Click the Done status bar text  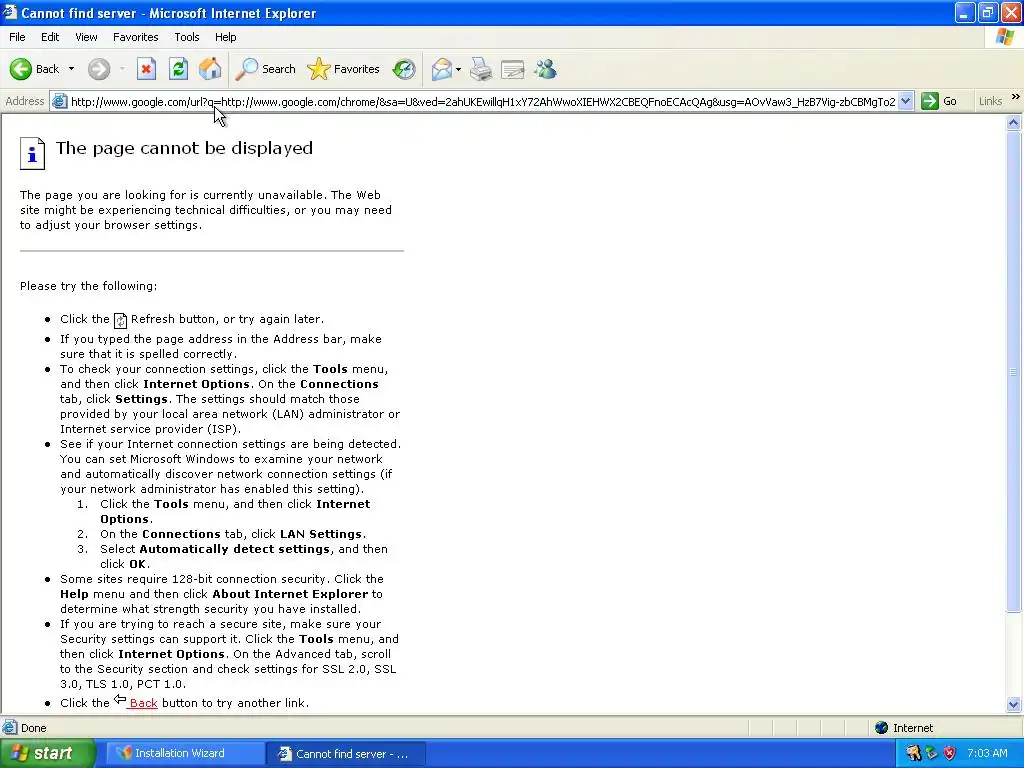33,728
